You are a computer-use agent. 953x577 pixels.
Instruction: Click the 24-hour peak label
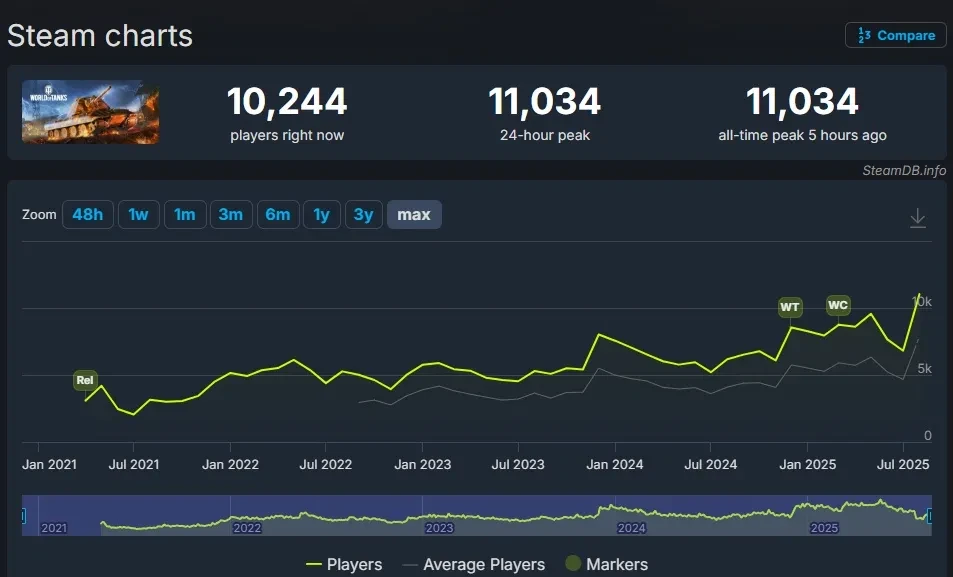click(545, 135)
